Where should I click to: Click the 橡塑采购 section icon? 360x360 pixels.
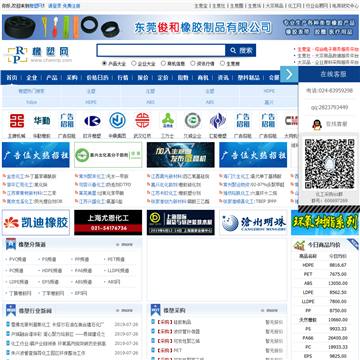click(x=156, y=310)
